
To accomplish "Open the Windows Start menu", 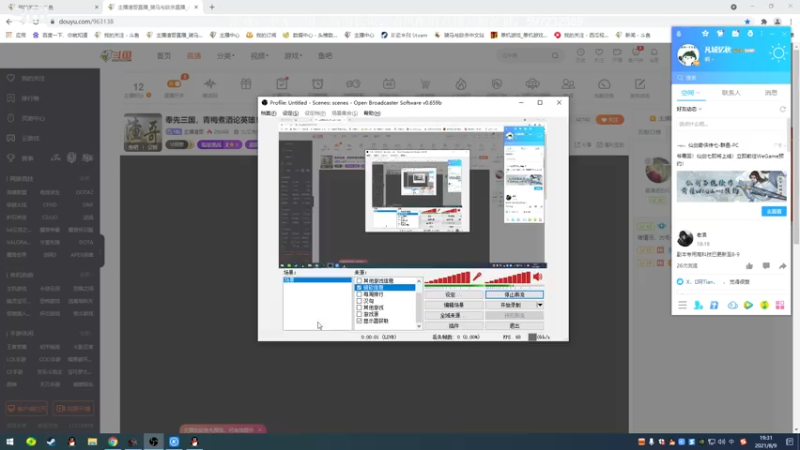I will (x=10, y=441).
